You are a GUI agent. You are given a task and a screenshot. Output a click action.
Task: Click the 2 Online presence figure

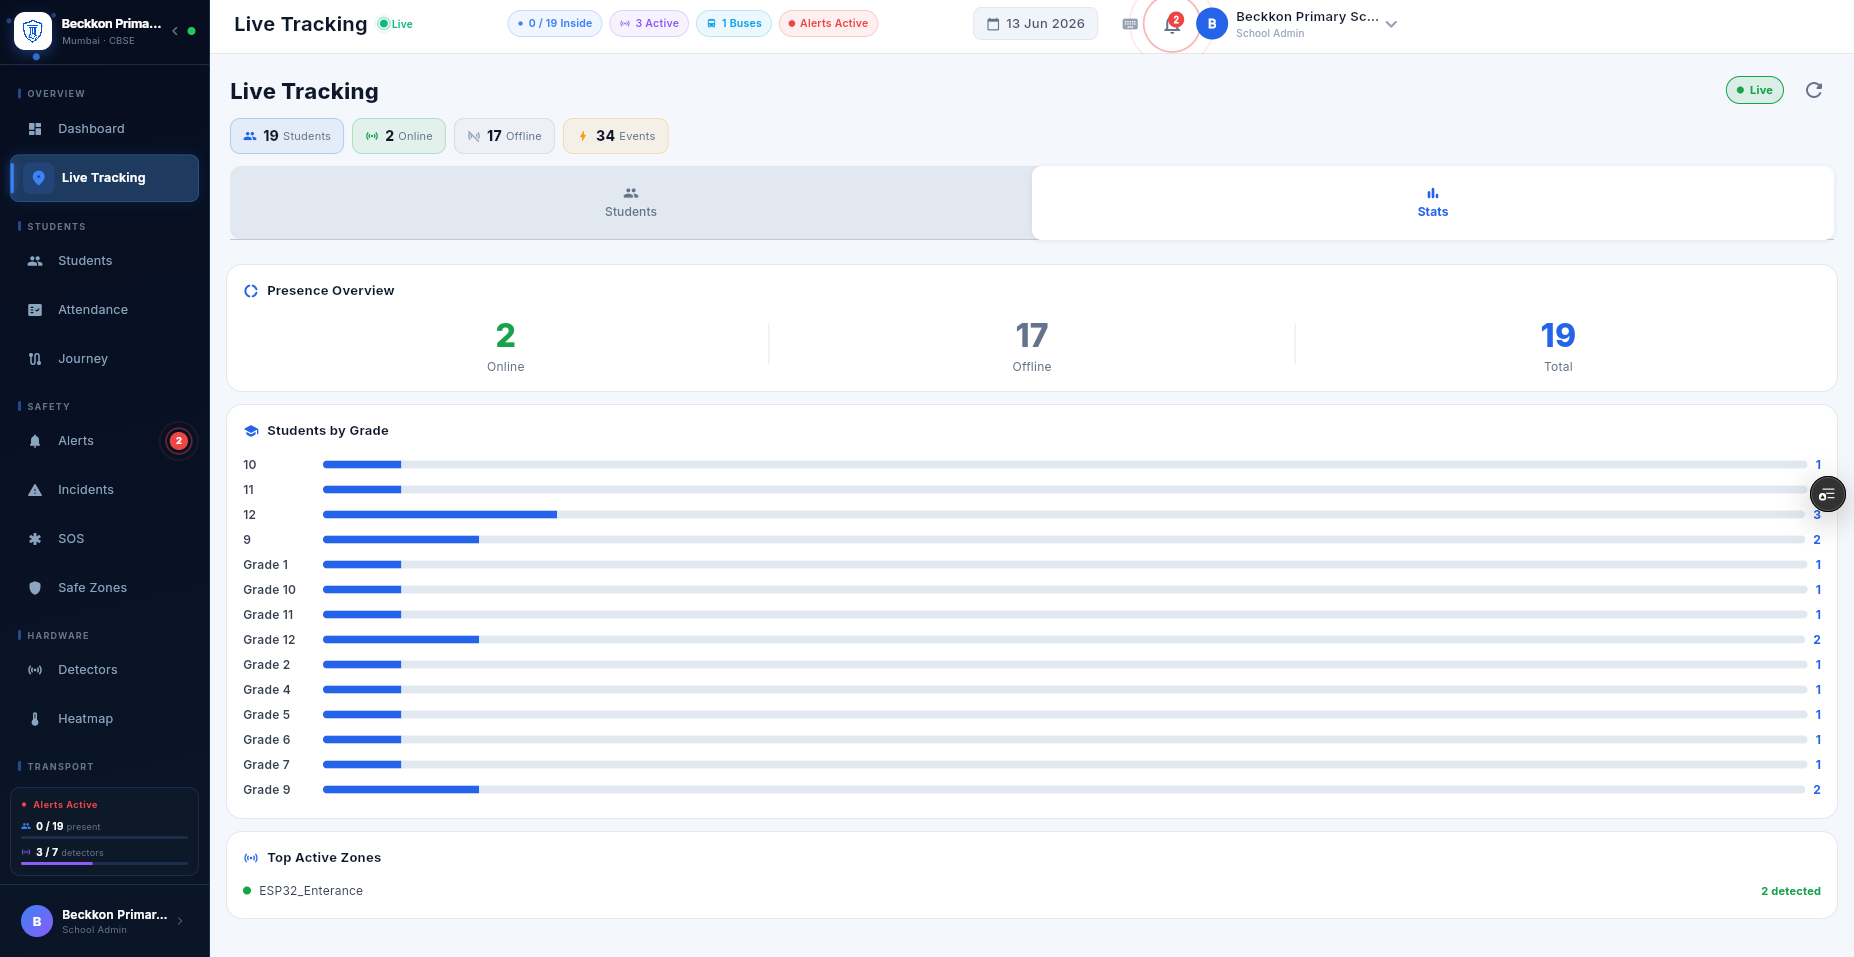pos(506,346)
